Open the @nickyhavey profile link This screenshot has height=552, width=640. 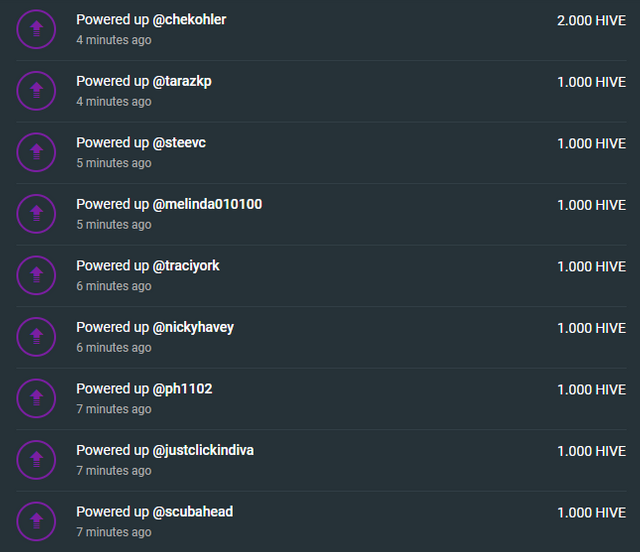[x=193, y=327]
